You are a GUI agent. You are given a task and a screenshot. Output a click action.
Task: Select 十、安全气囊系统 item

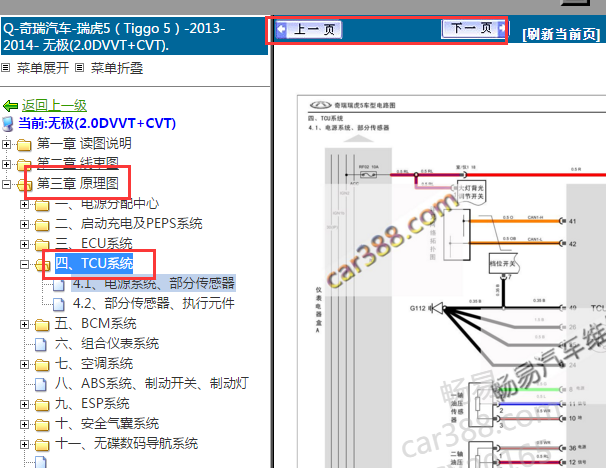107,424
